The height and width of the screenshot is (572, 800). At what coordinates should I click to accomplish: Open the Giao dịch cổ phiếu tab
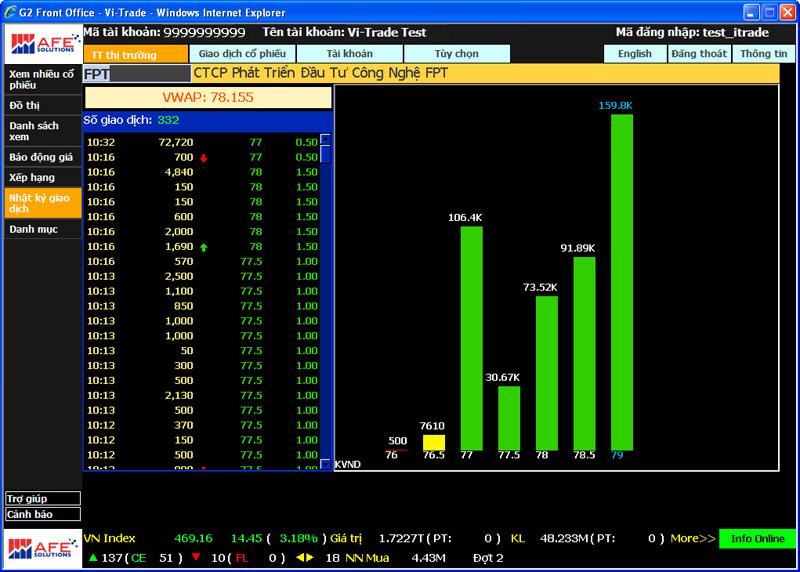(242, 54)
